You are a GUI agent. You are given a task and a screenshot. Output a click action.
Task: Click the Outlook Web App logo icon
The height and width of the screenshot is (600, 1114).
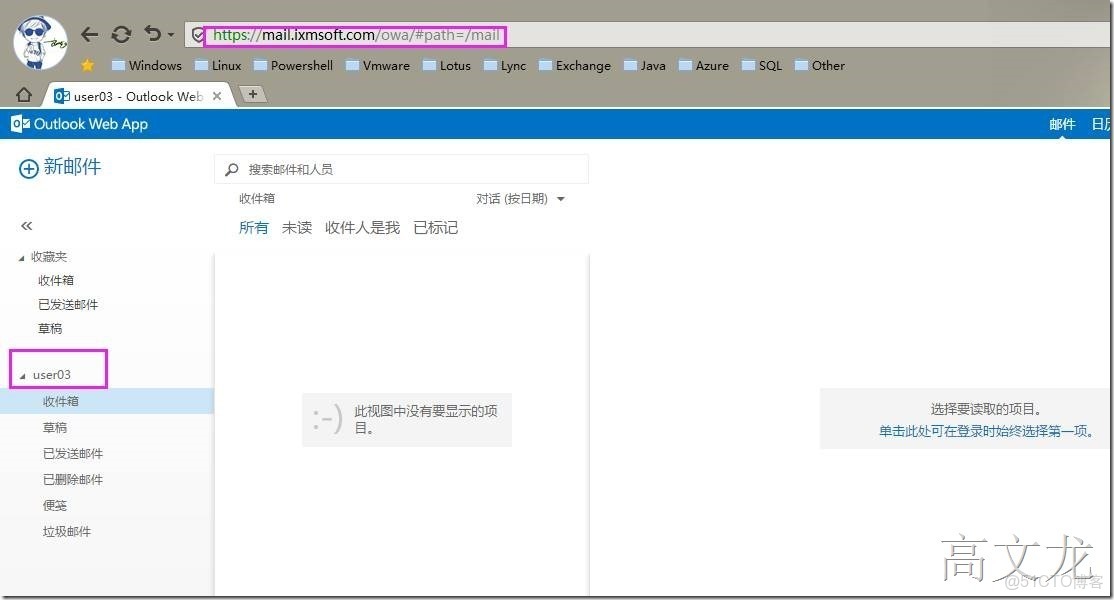[x=19, y=123]
